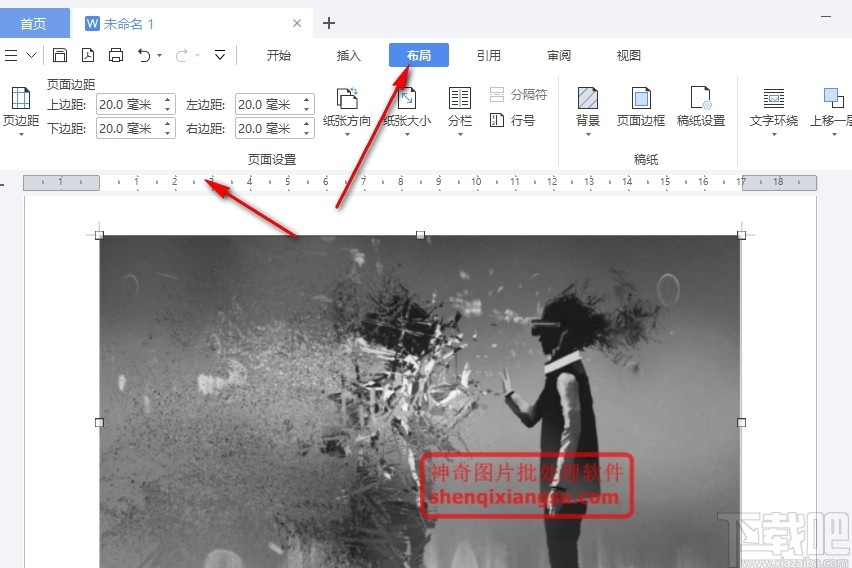Click the Undo arrow icon
The image size is (852, 568).
(144, 55)
